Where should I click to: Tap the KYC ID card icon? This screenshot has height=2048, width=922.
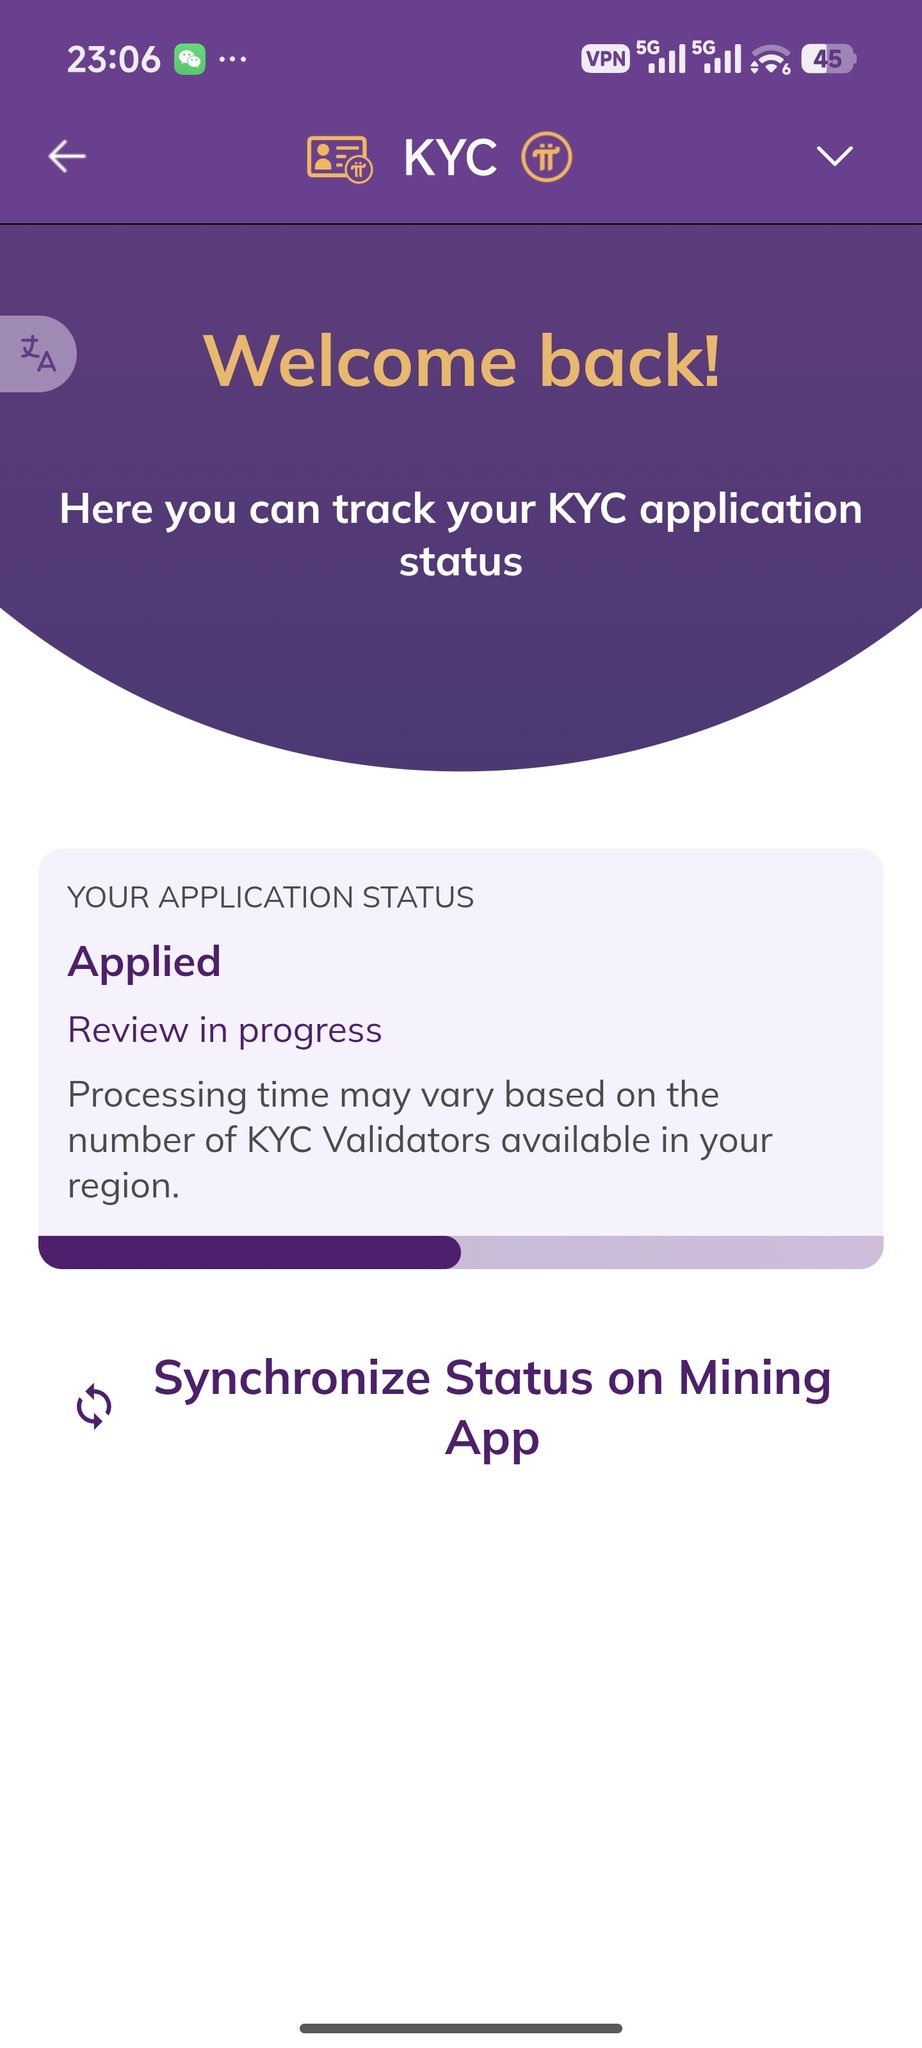tap(339, 158)
